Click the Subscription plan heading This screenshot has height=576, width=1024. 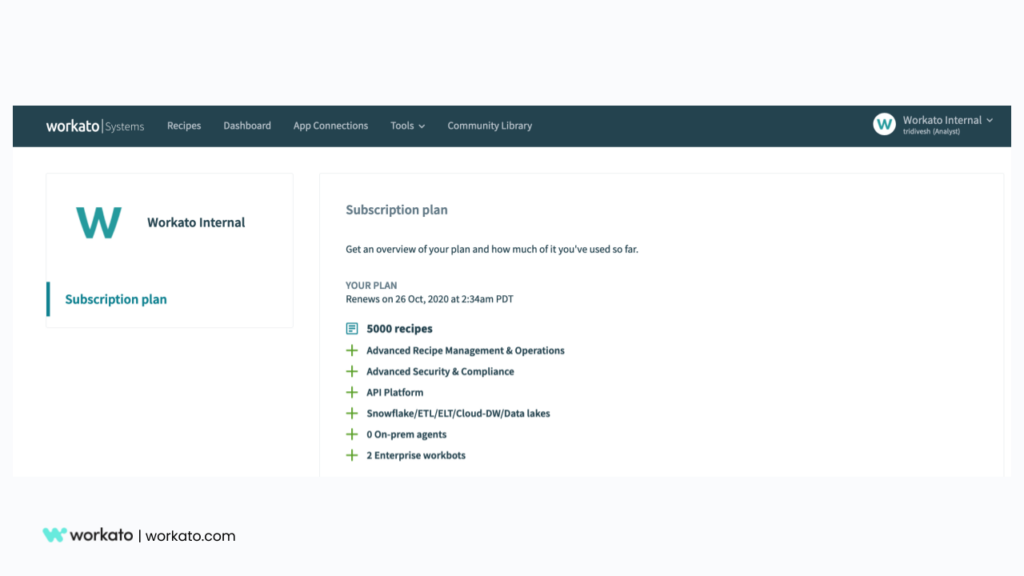pos(396,210)
